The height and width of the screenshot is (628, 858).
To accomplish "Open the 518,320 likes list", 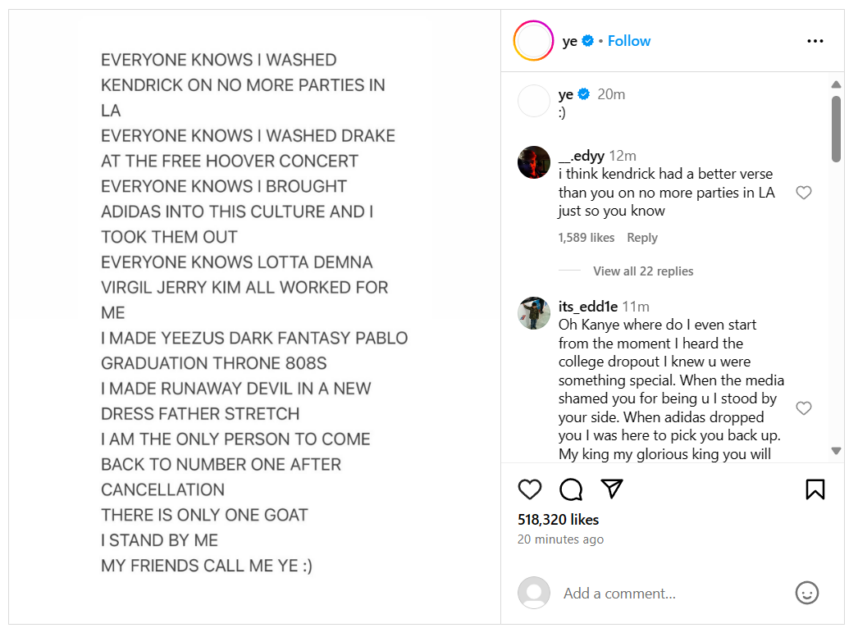I will click(x=558, y=520).
